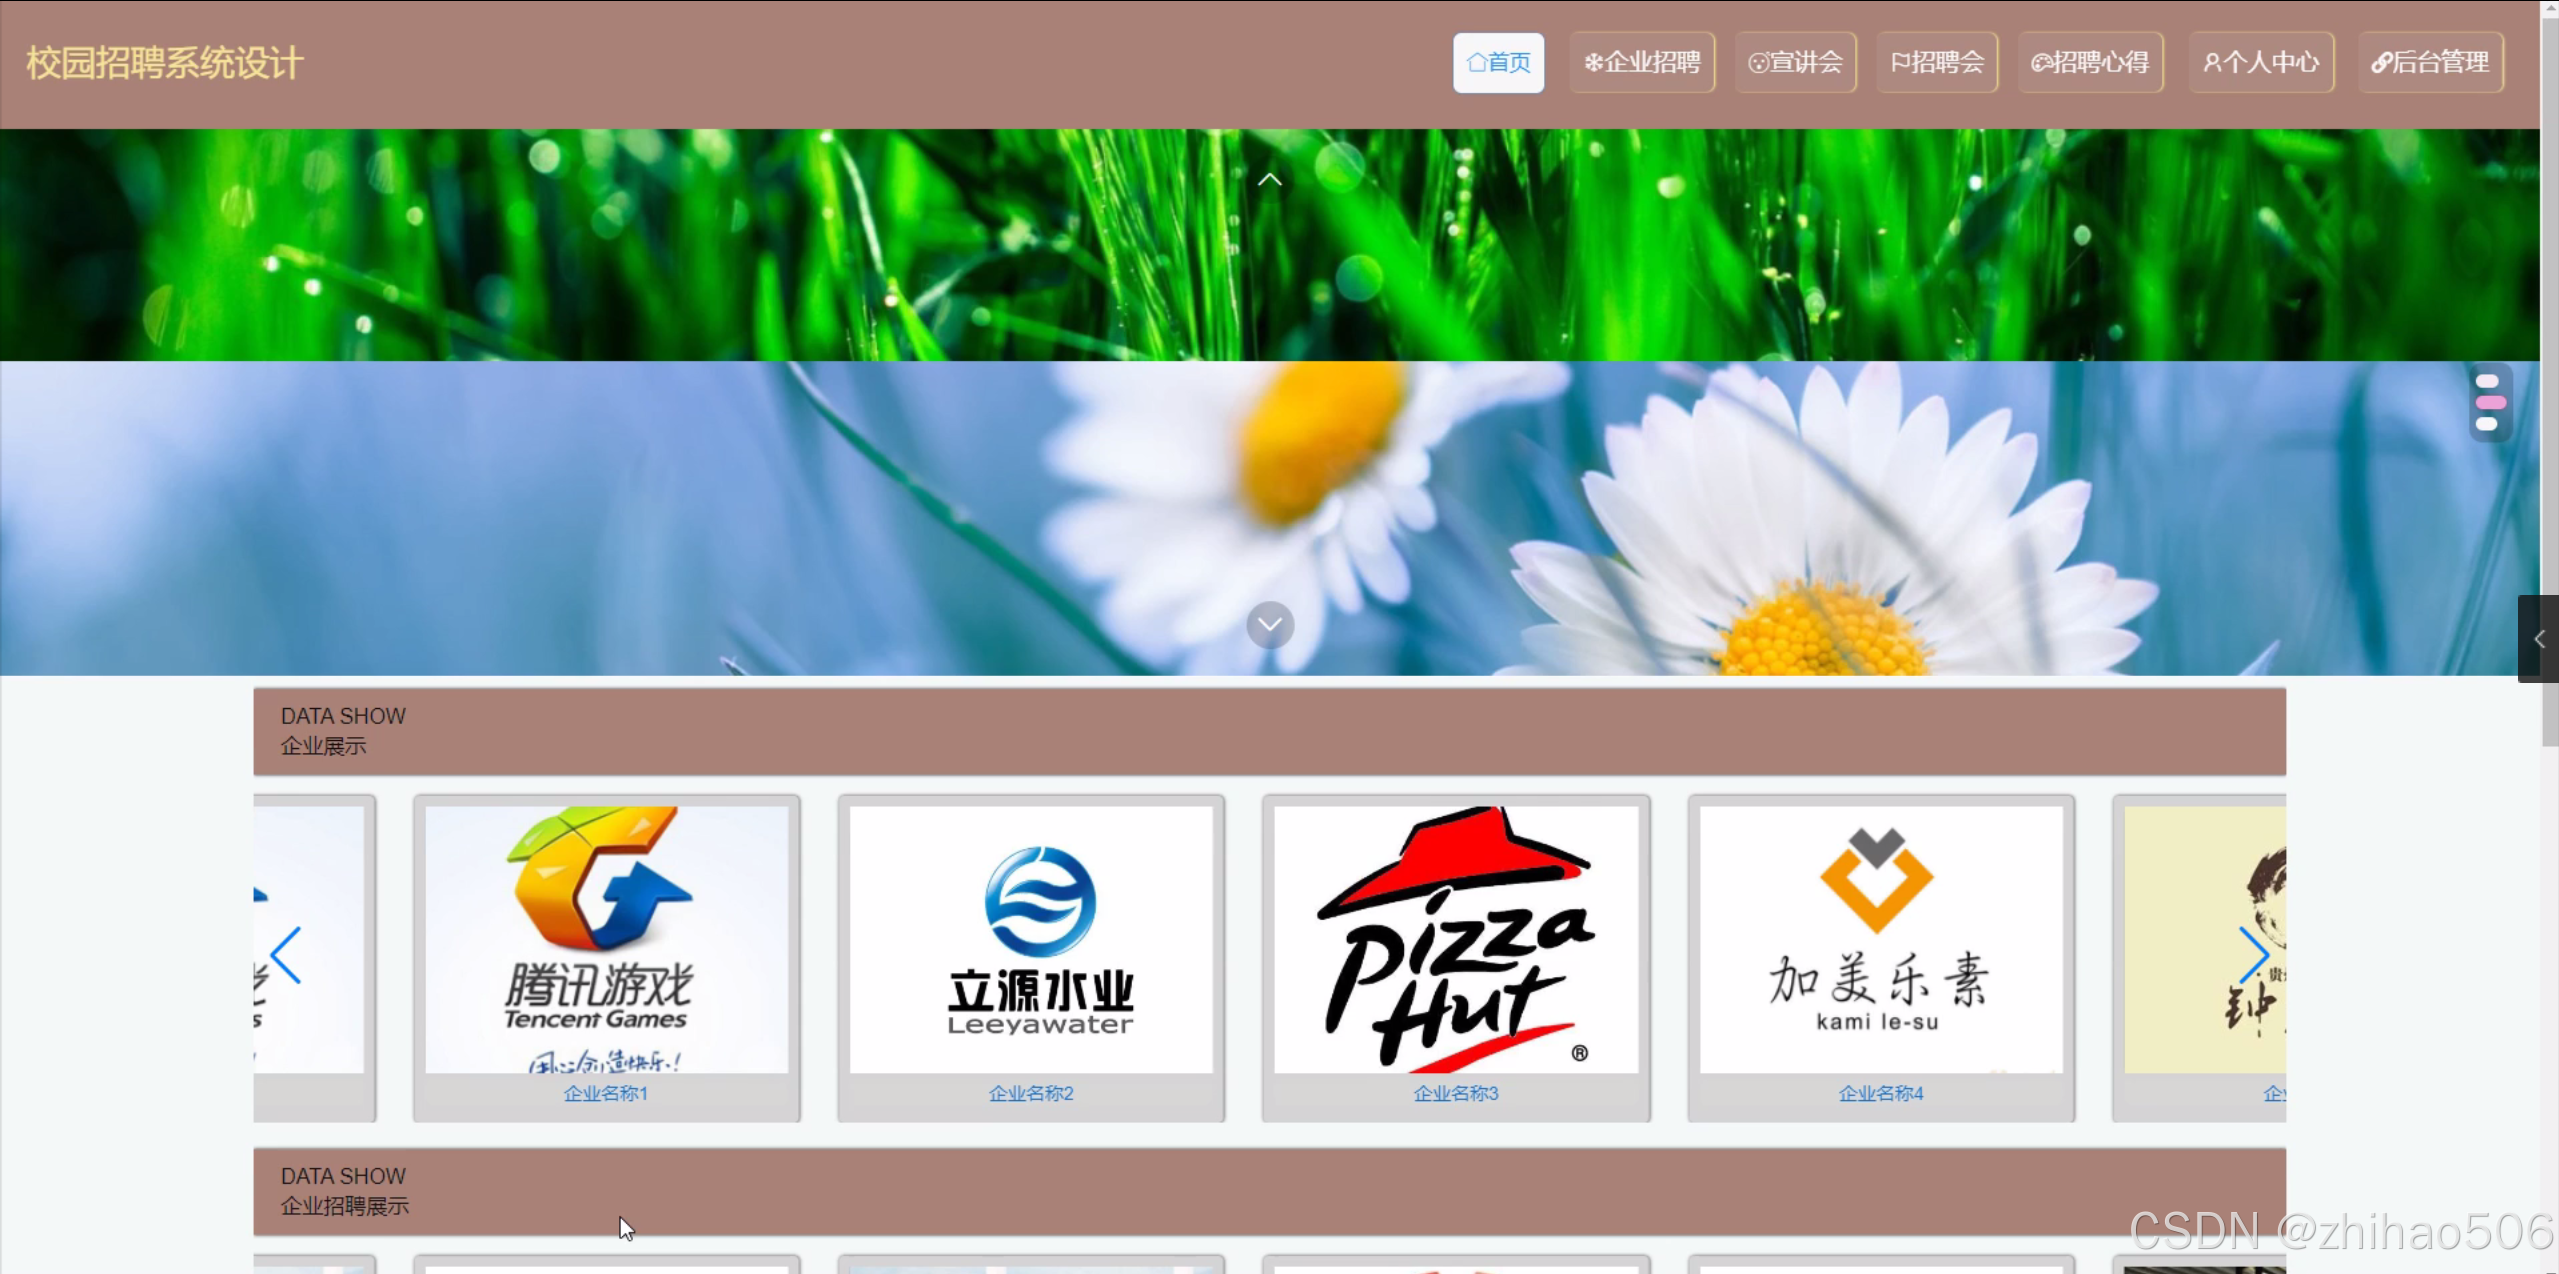Open 招聘心得 section
The image size is (2559, 1274).
tap(2089, 63)
